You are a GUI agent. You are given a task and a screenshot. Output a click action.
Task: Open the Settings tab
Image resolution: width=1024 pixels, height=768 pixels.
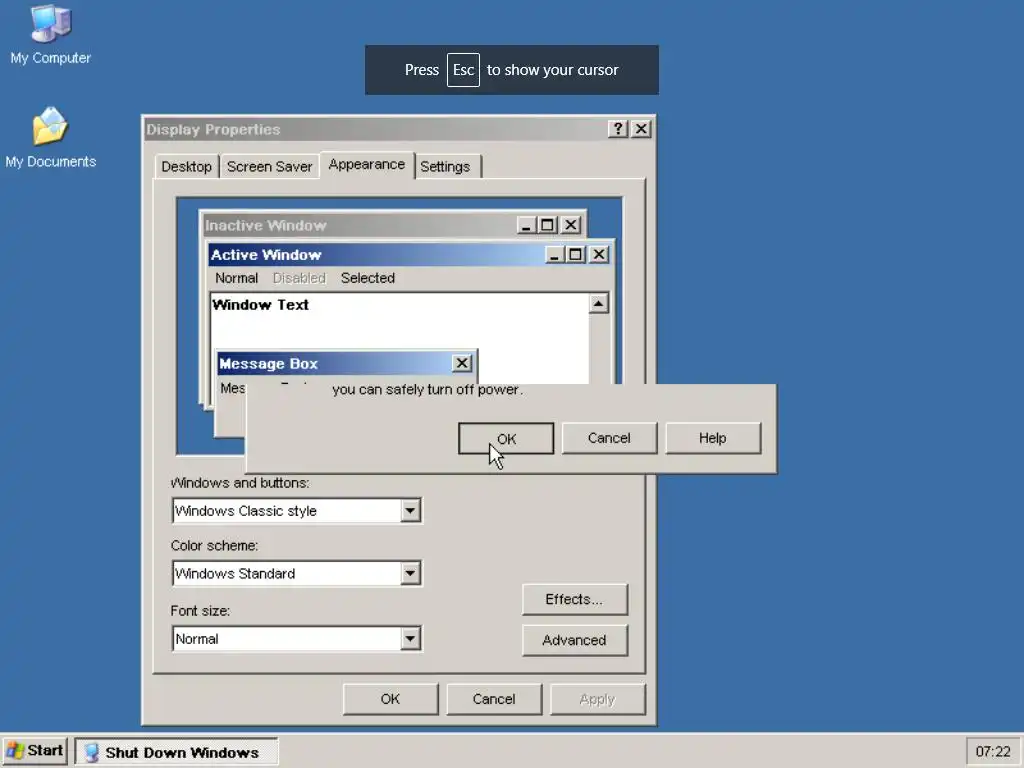pyautogui.click(x=445, y=167)
